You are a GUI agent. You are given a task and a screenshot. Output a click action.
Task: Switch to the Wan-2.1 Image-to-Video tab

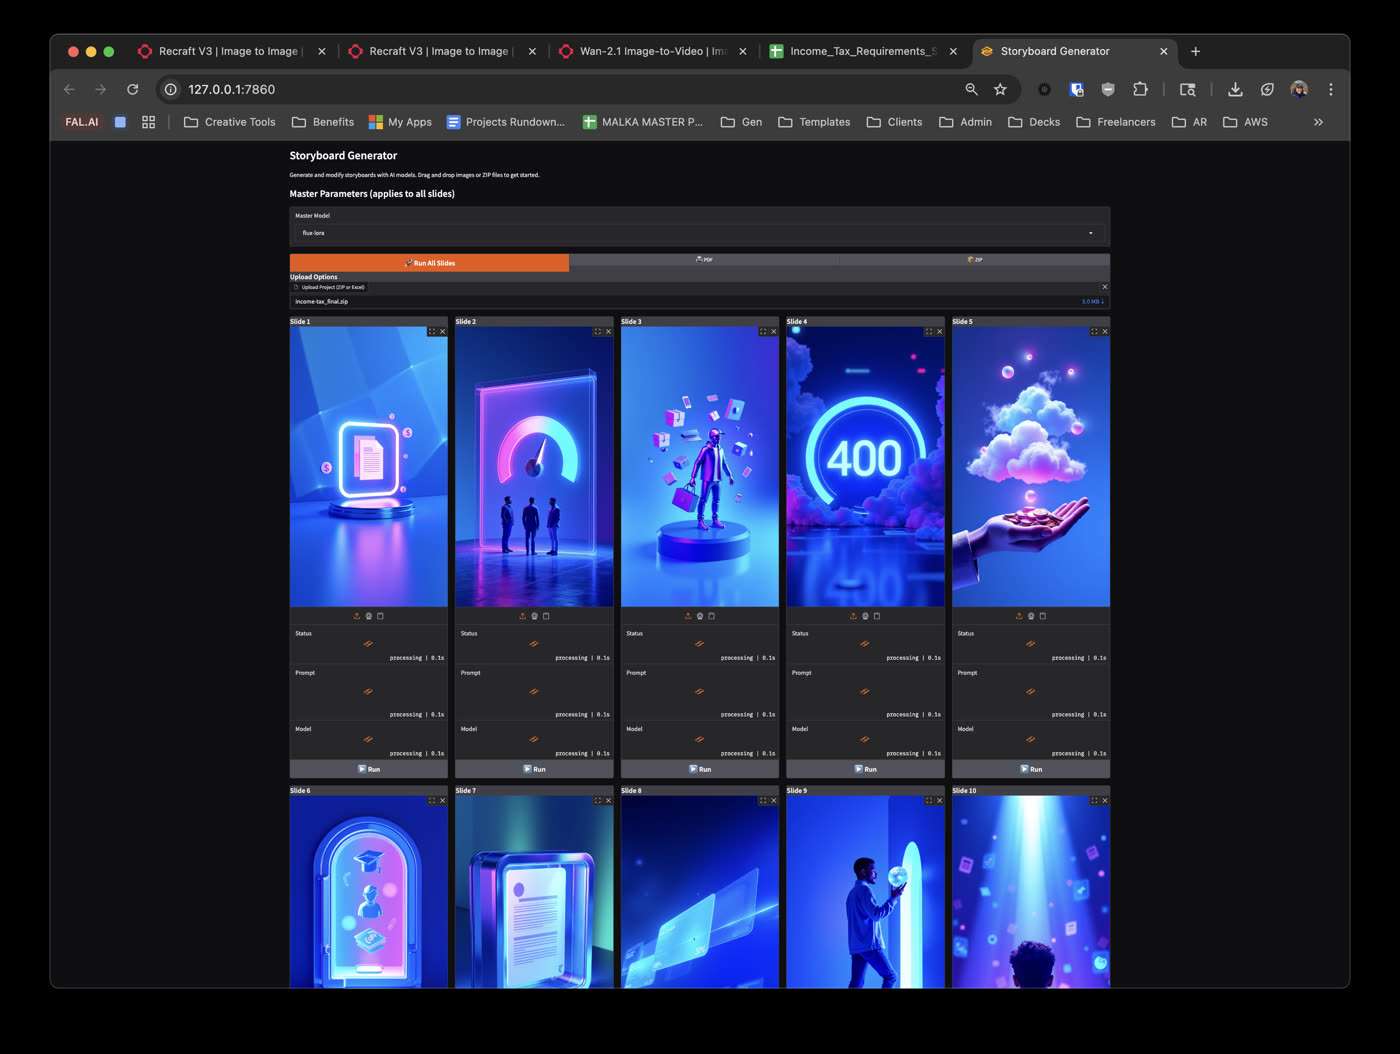pos(653,51)
